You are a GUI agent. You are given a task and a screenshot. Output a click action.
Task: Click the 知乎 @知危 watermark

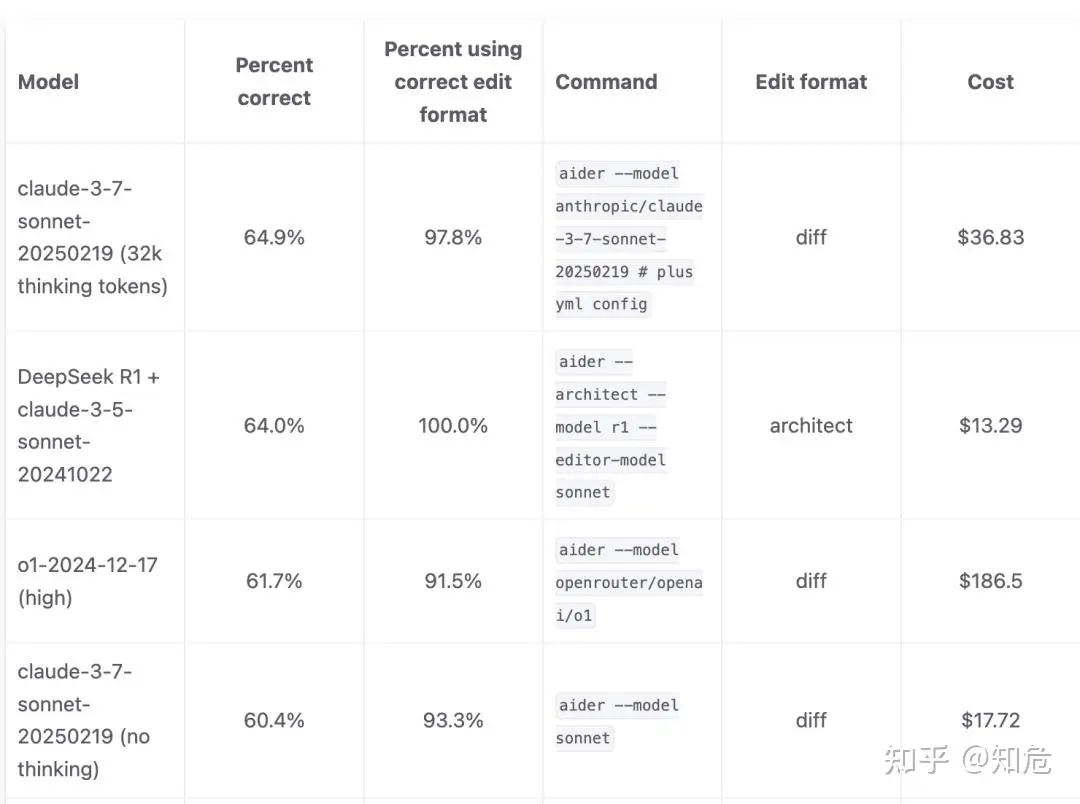[968, 759]
